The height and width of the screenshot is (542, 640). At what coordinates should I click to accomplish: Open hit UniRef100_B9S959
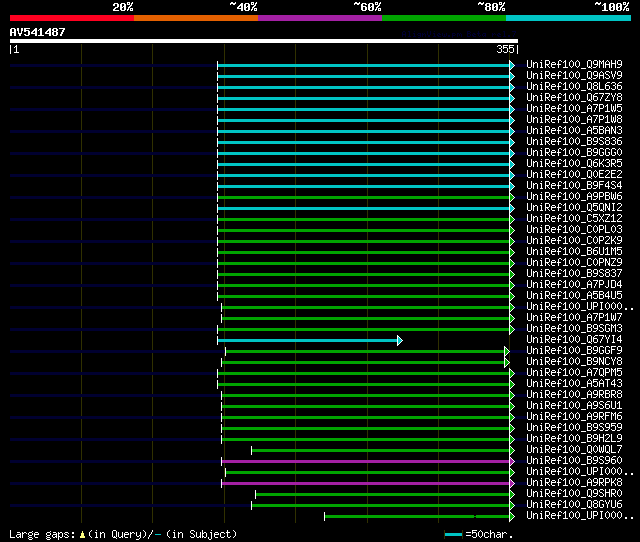click(574, 428)
